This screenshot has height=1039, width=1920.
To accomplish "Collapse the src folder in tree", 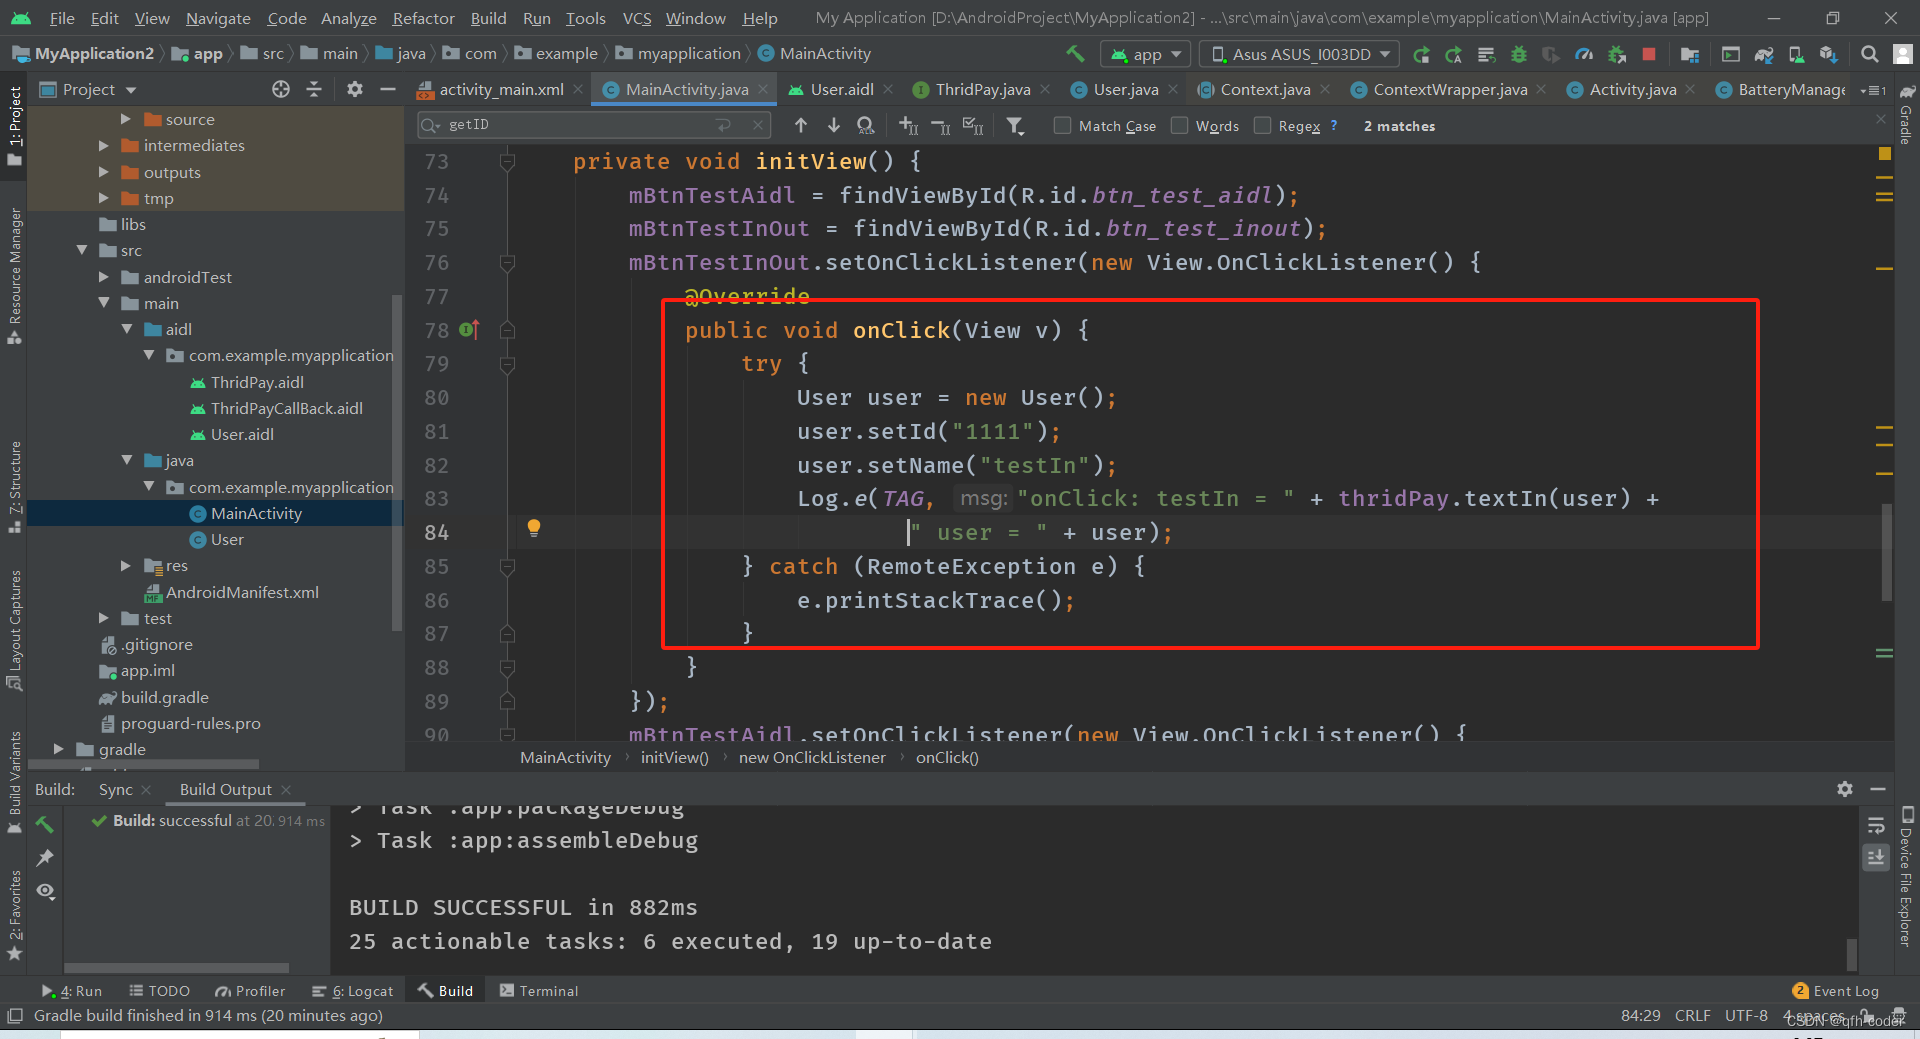I will pos(82,250).
